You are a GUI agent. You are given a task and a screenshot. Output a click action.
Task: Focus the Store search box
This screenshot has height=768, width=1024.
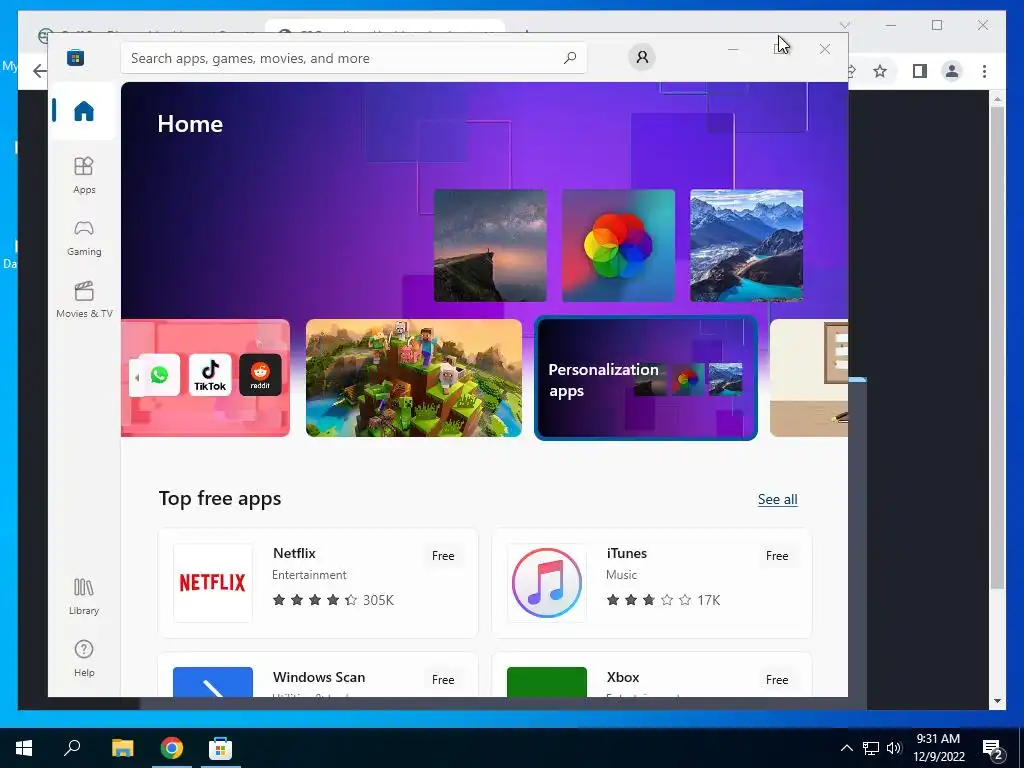pos(353,58)
